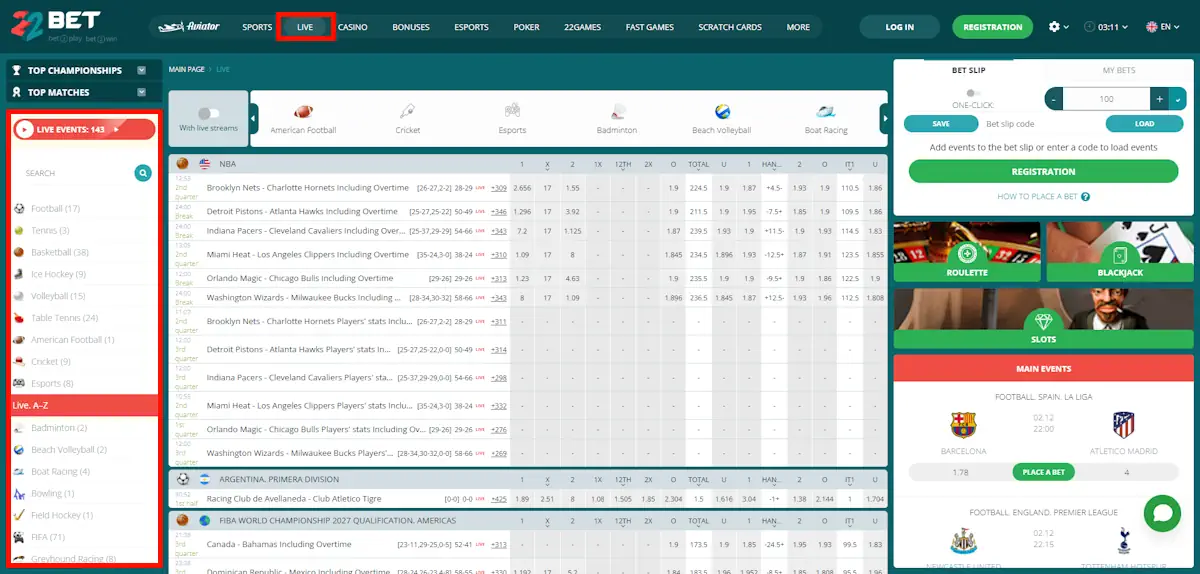Expand +309 markets for Brooklyn Nets game
Image resolution: width=1200 pixels, height=574 pixels.
(x=499, y=188)
